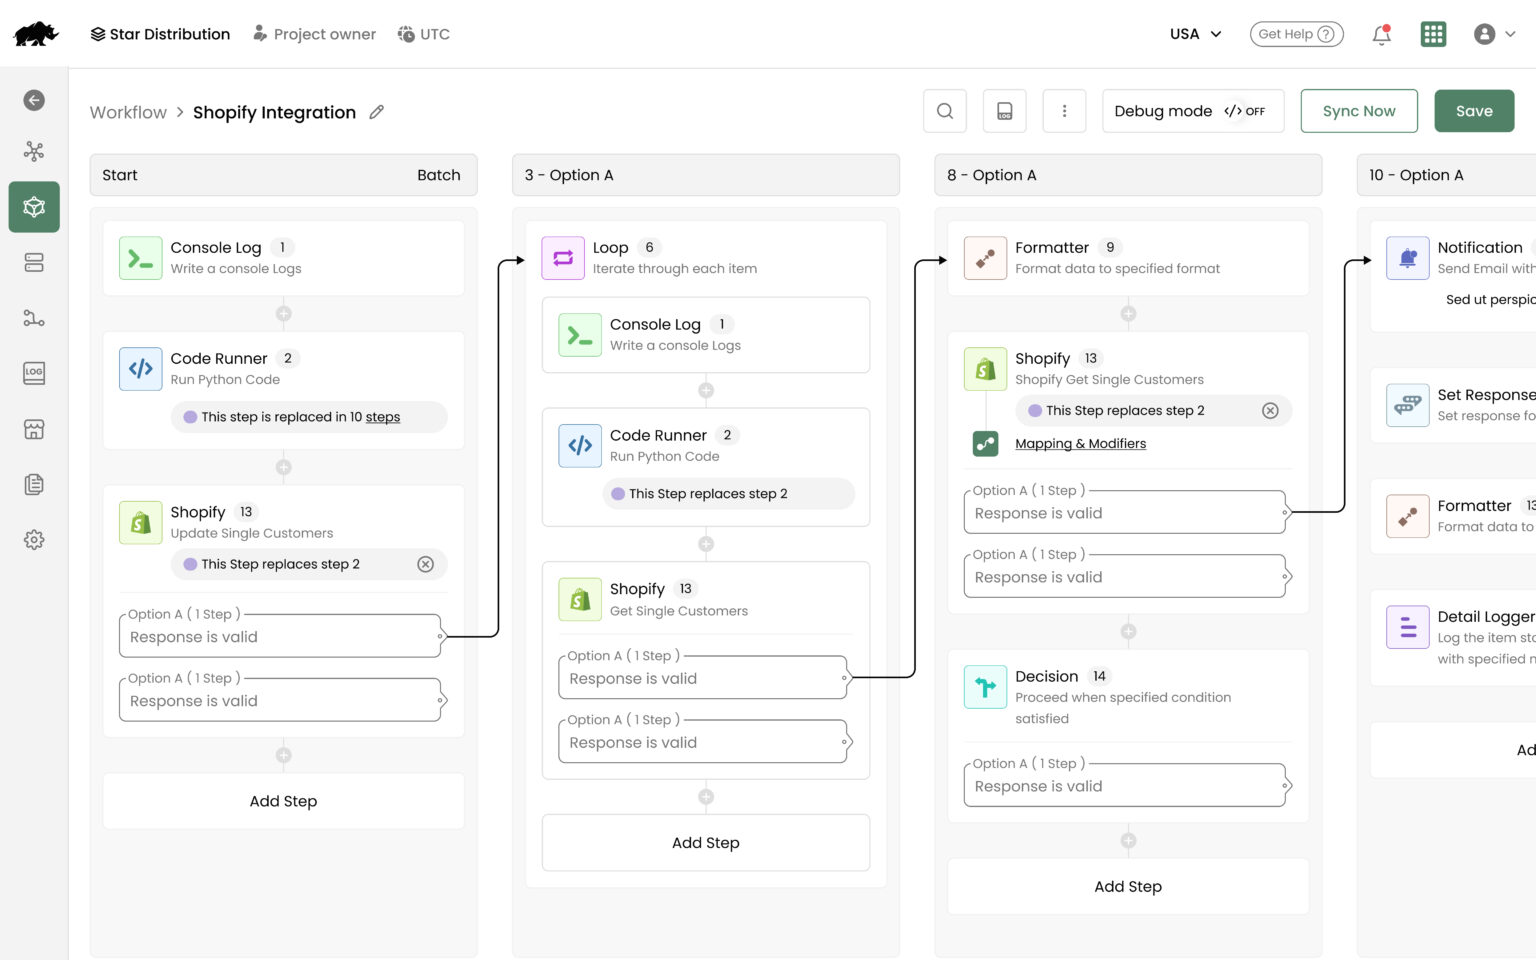The height and width of the screenshot is (960, 1536).
Task: Open the sidebar settings gear
Action: [x=34, y=539]
